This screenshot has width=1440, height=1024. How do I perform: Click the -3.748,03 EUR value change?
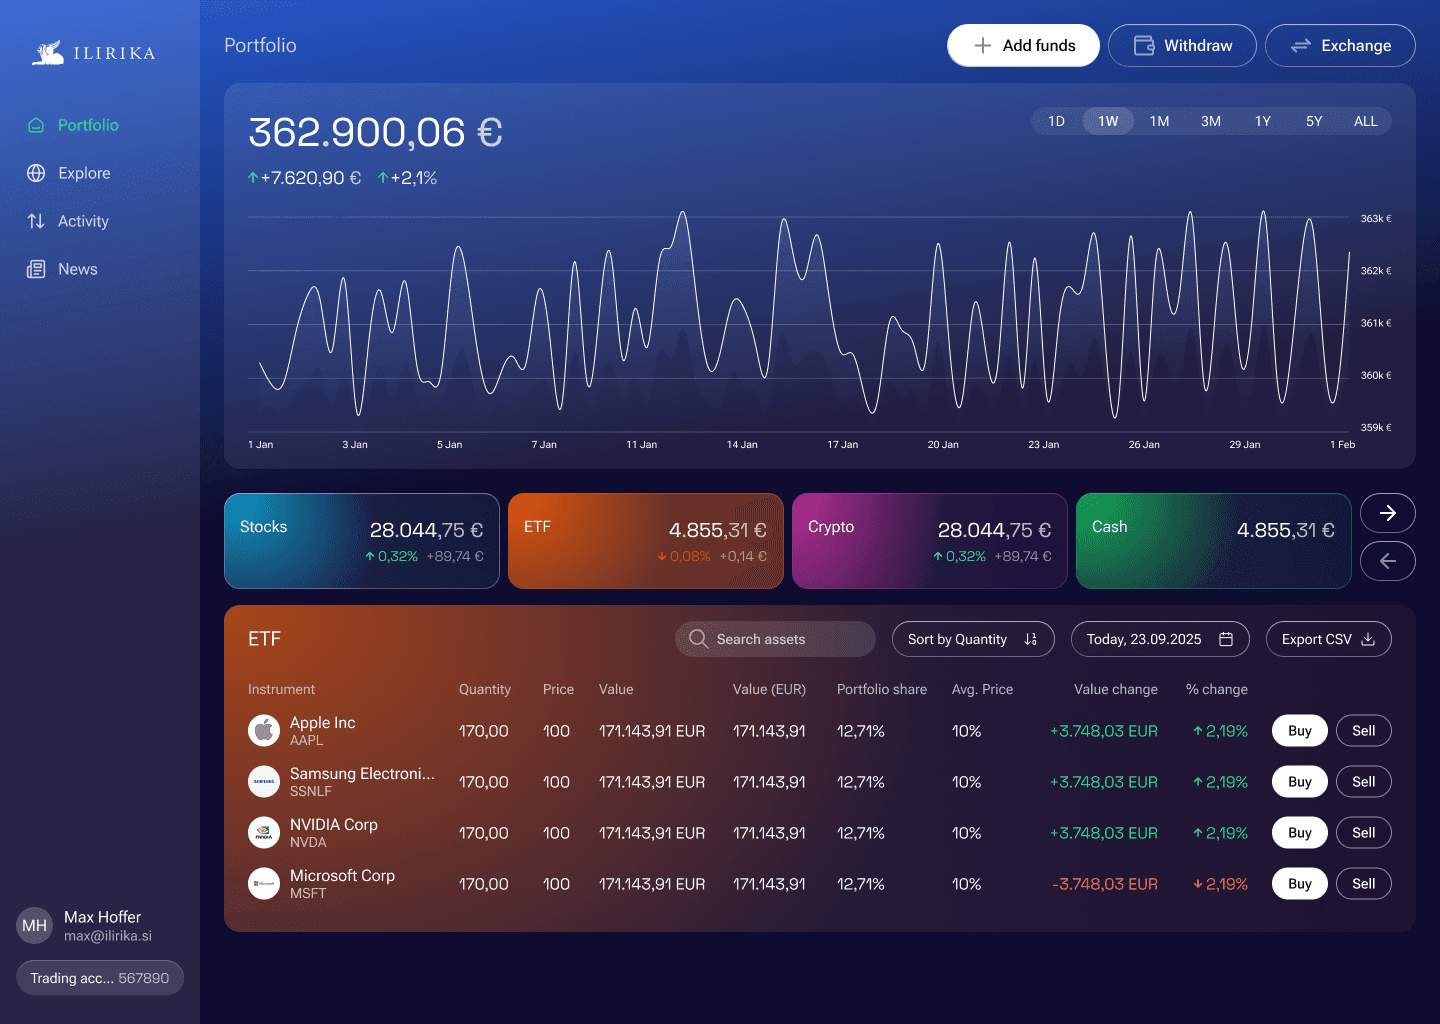coord(1105,884)
